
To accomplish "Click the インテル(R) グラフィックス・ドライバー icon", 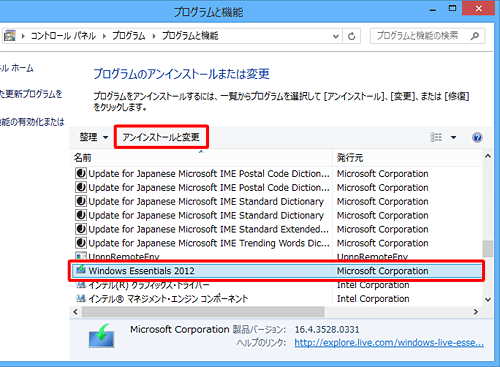I will tap(81, 285).
